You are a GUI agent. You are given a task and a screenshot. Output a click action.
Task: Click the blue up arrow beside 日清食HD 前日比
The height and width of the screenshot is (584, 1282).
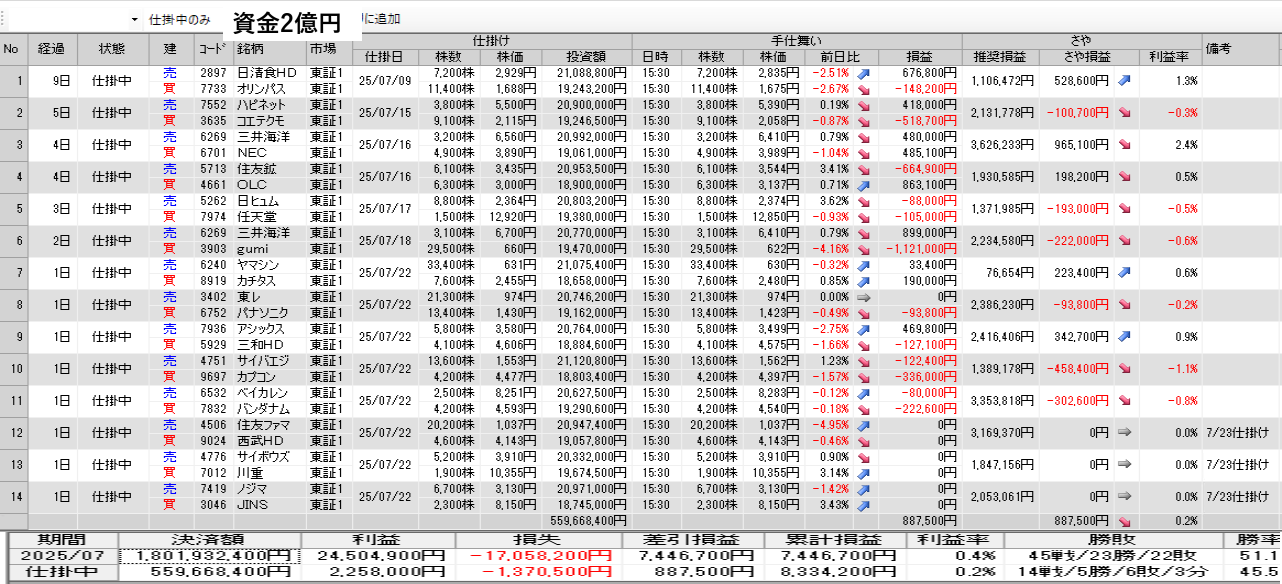tap(864, 73)
